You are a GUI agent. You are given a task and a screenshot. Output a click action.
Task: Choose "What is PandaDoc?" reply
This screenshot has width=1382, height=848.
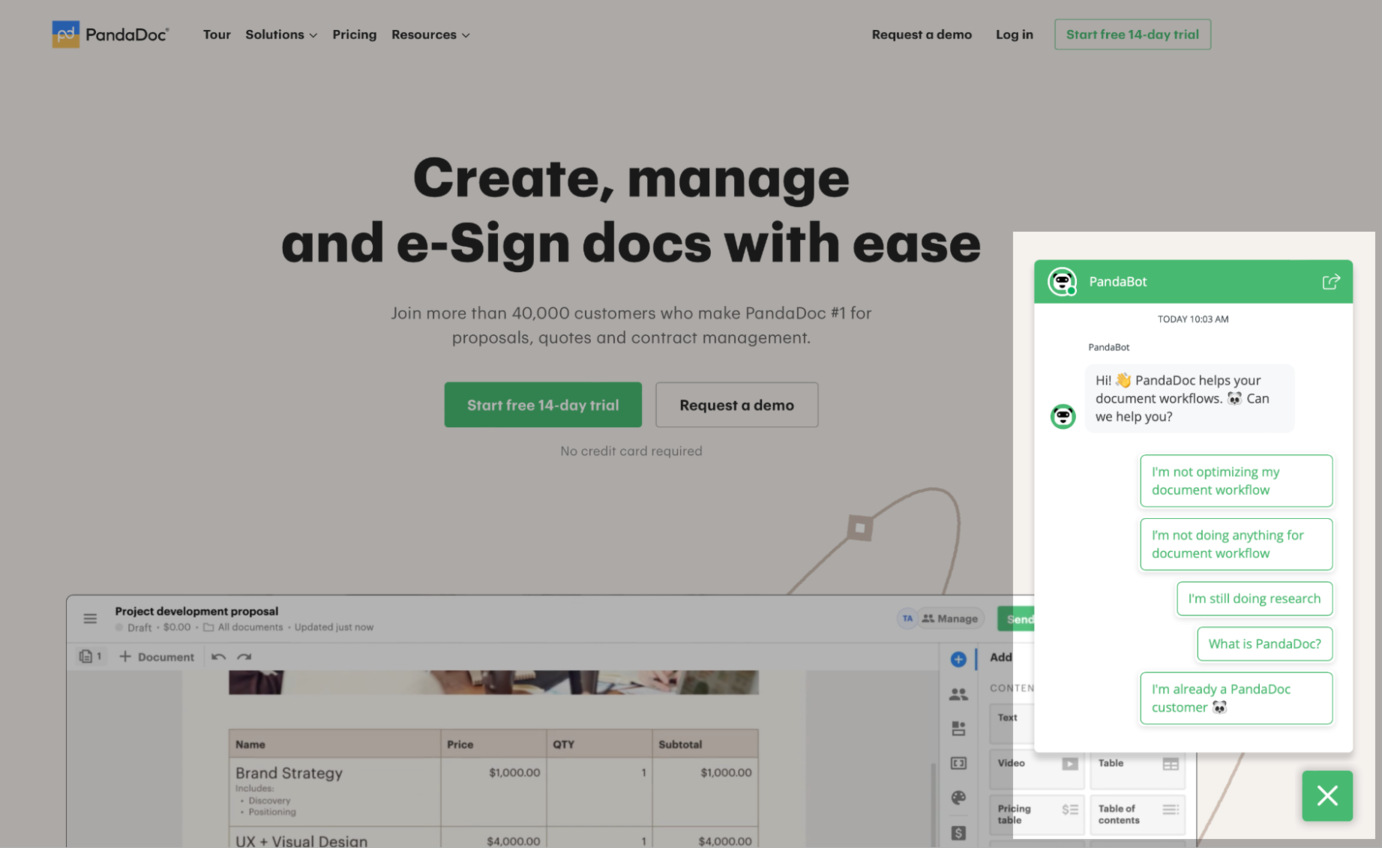(x=1264, y=644)
